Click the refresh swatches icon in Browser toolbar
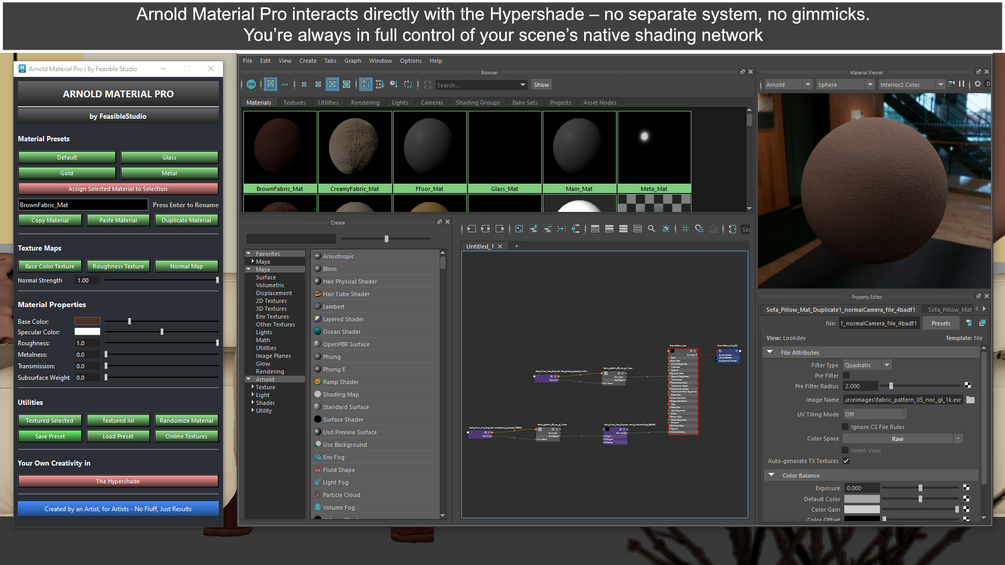Screen dimensions: 1005x565 point(408,85)
